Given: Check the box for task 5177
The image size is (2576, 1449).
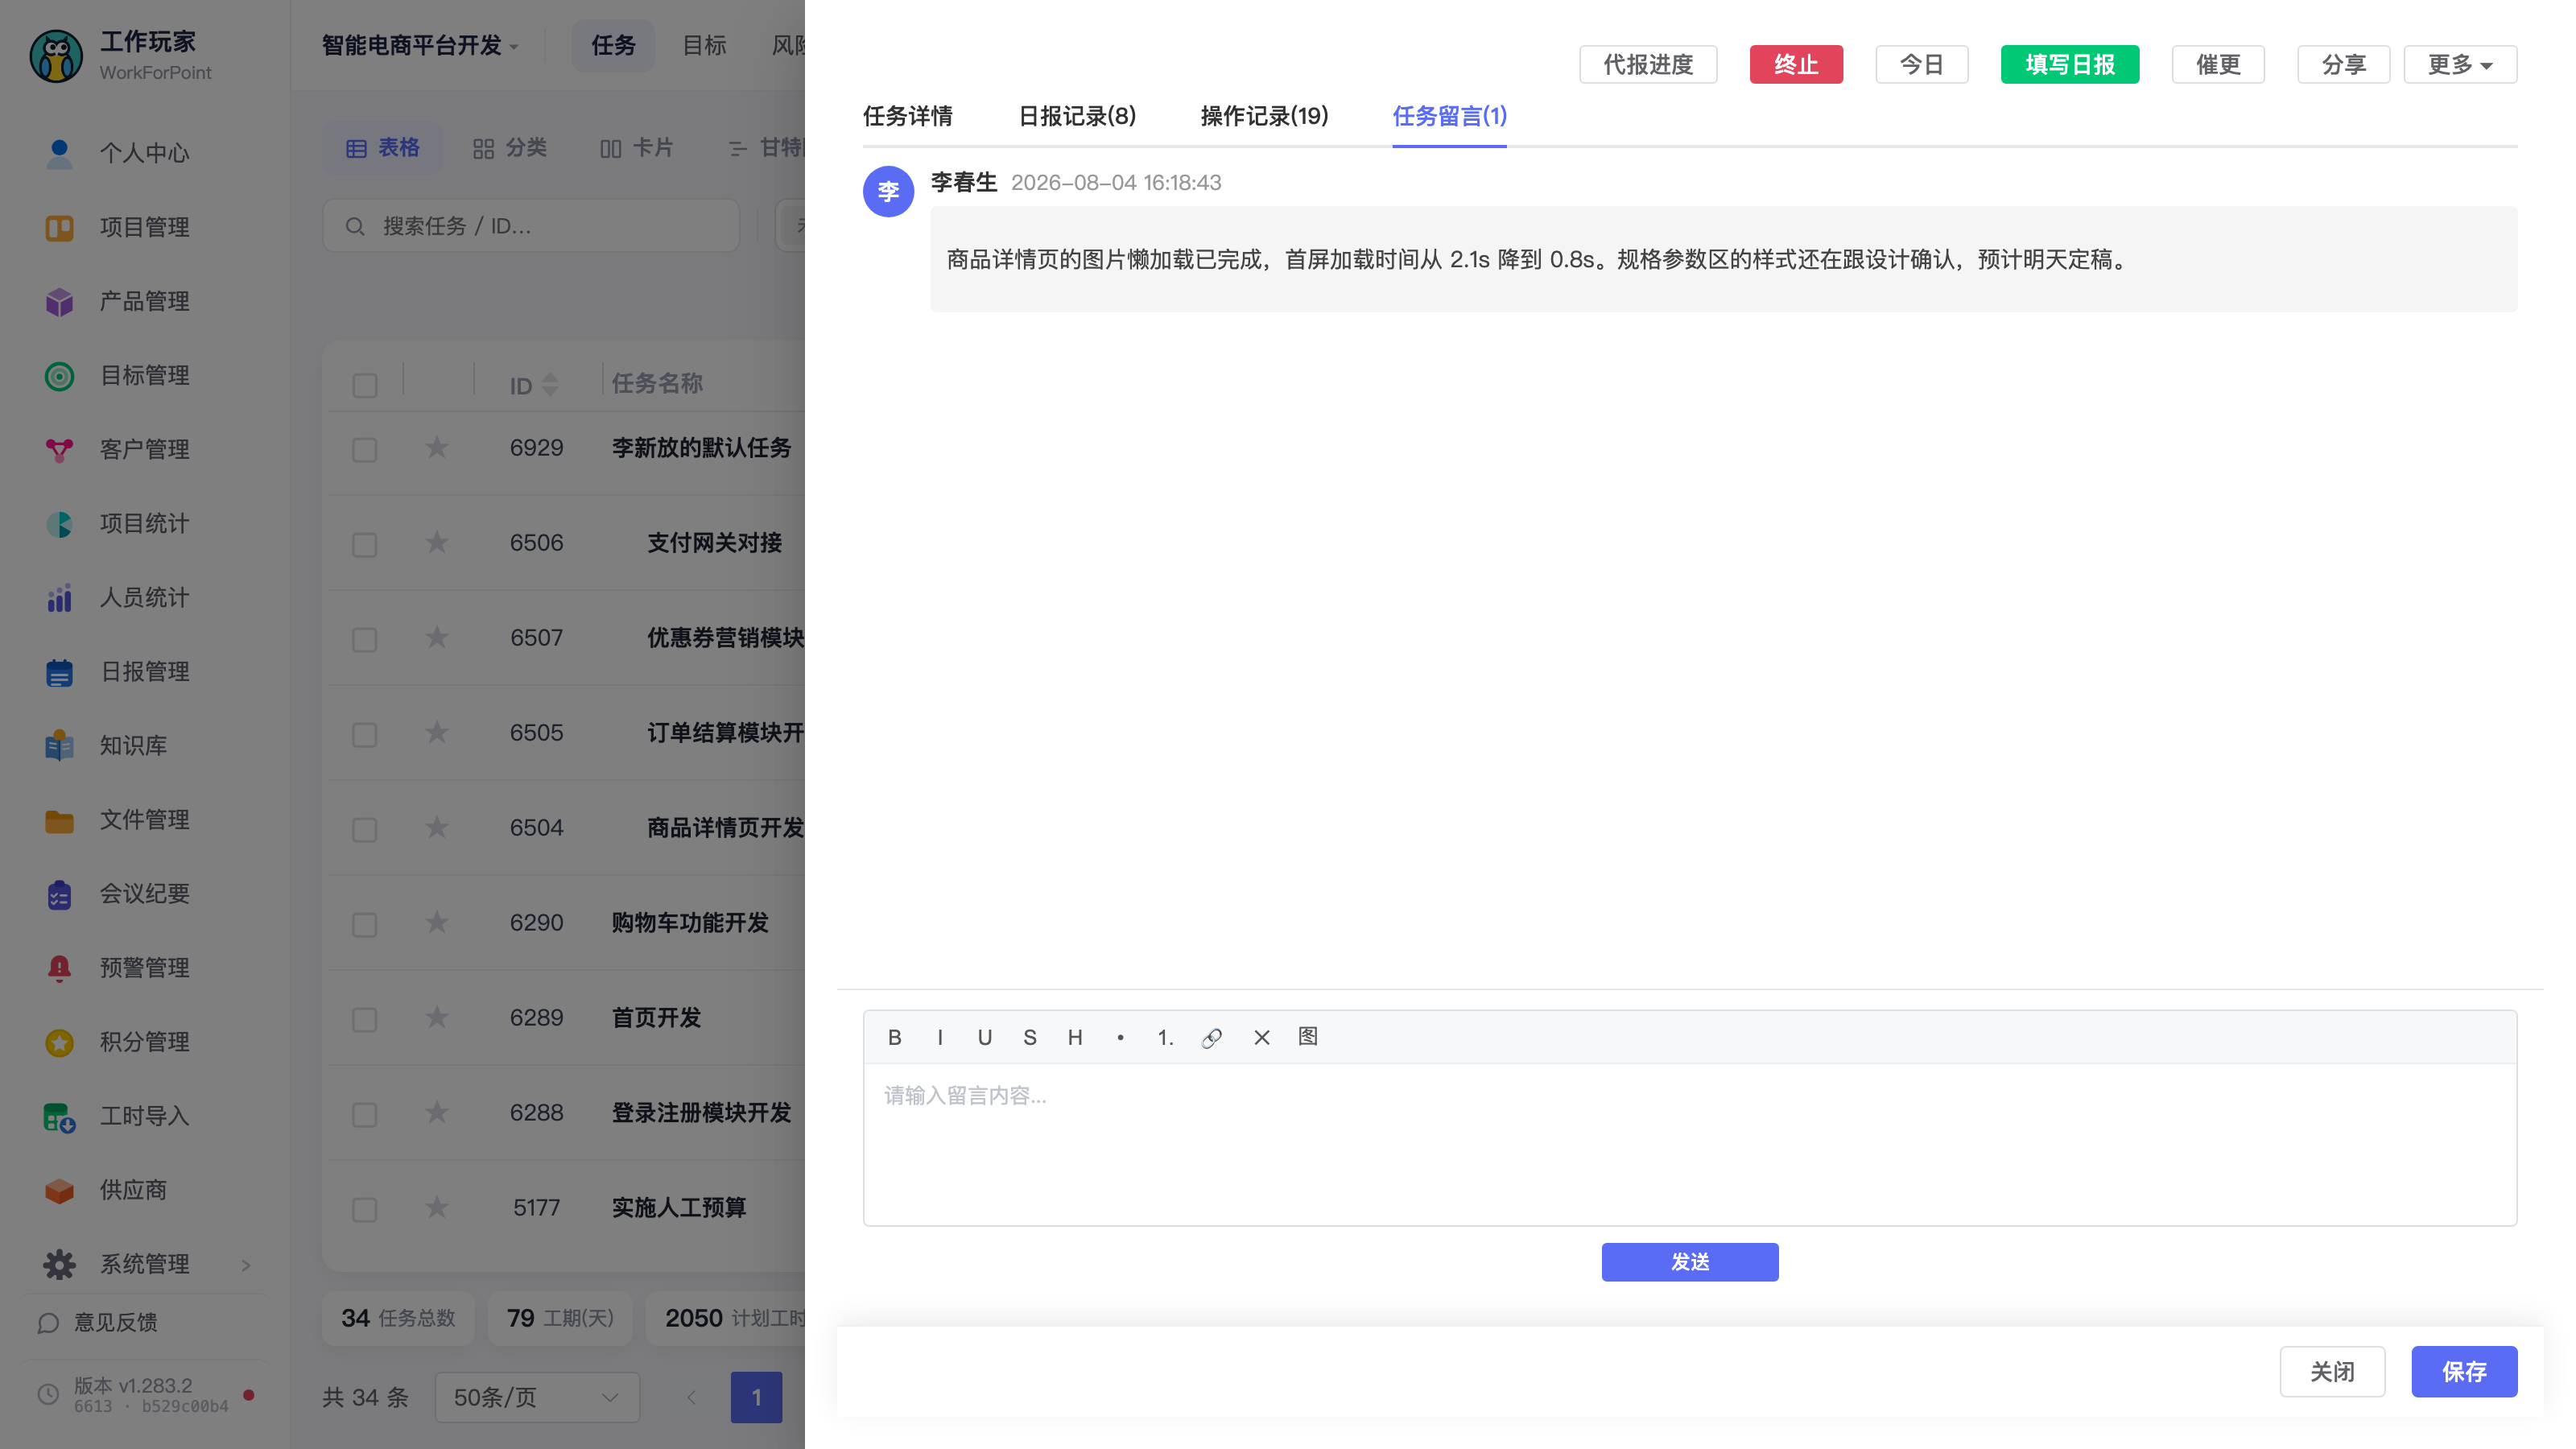Looking at the screenshot, I should tap(365, 1209).
